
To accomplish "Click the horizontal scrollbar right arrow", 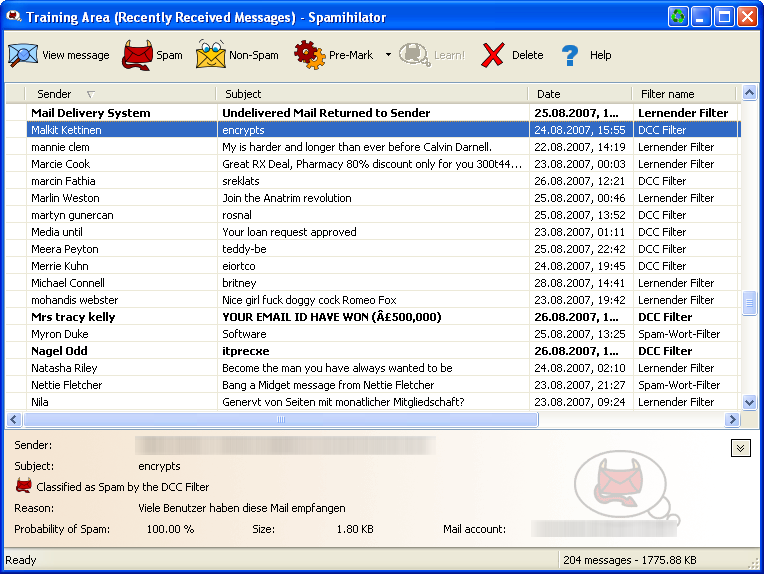I will point(734,420).
